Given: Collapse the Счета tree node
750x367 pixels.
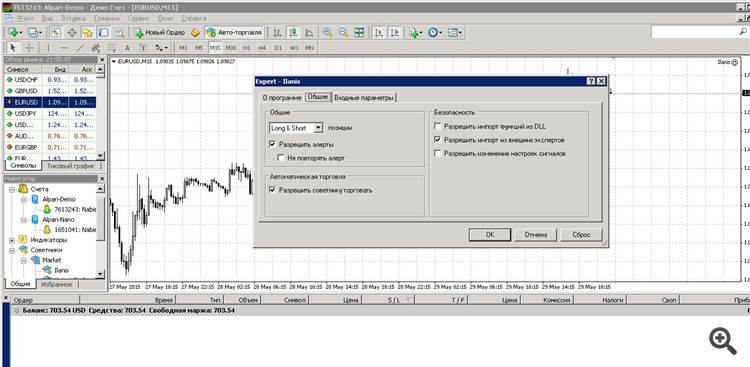Looking at the screenshot, I should click(x=12, y=189).
